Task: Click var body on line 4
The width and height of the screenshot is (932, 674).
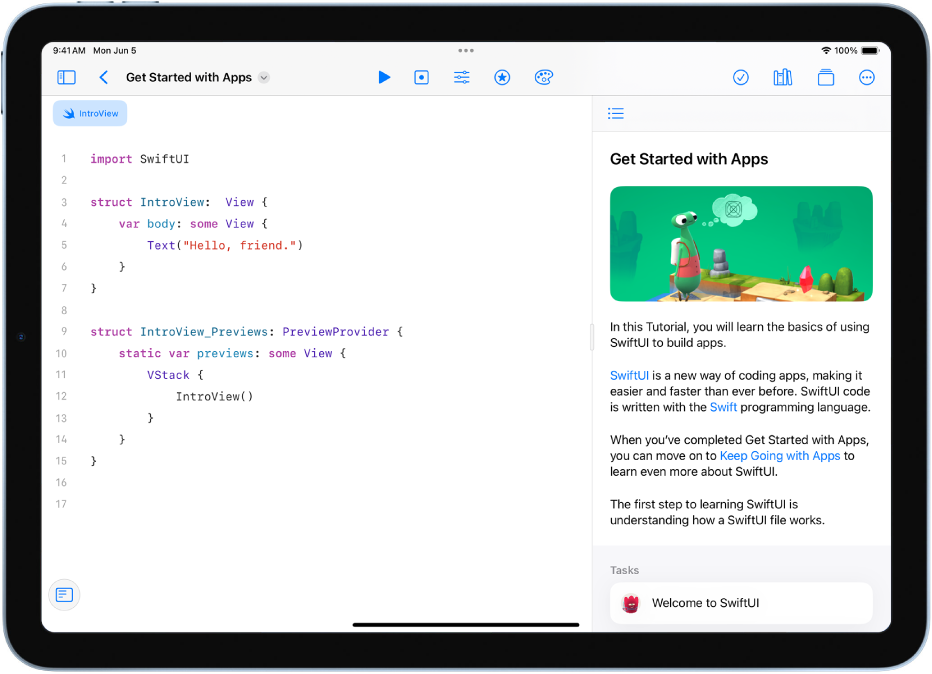Action: click(x=147, y=224)
